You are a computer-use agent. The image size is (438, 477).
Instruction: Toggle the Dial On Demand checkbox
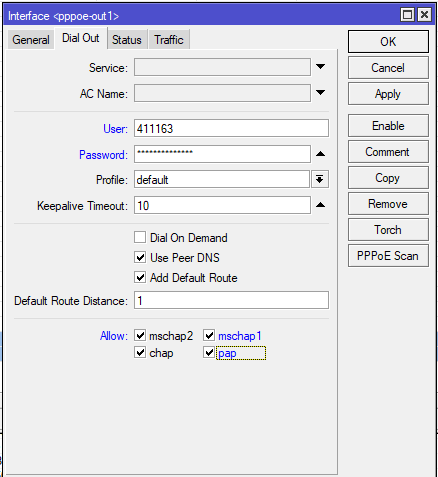140,238
